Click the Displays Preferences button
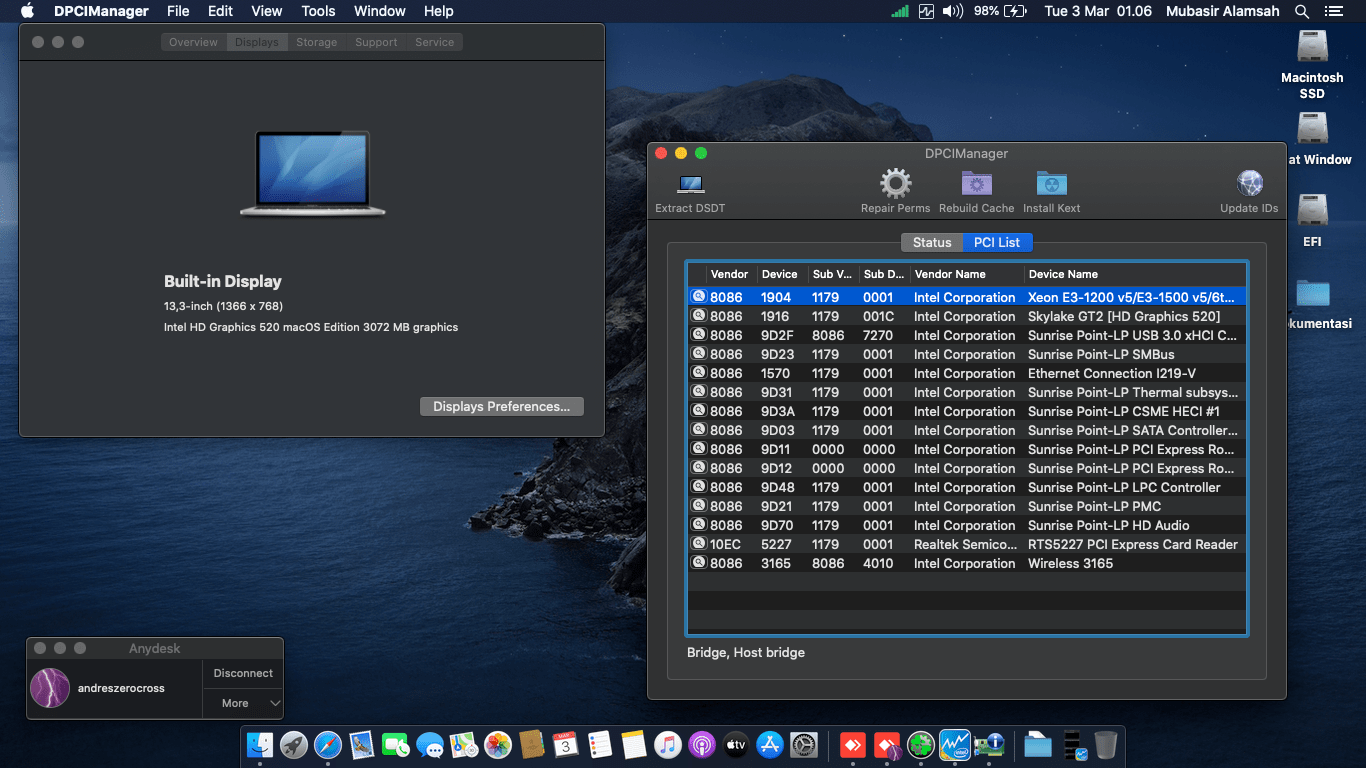1366x768 pixels. tap(502, 407)
